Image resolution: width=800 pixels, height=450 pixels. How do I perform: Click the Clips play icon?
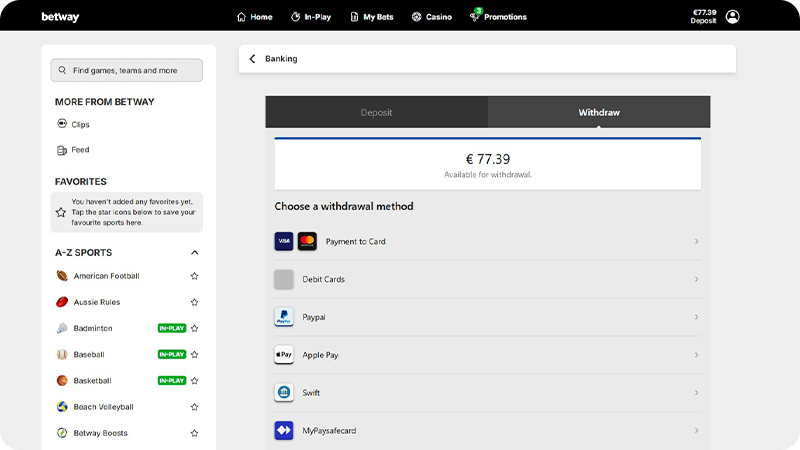tap(62, 123)
